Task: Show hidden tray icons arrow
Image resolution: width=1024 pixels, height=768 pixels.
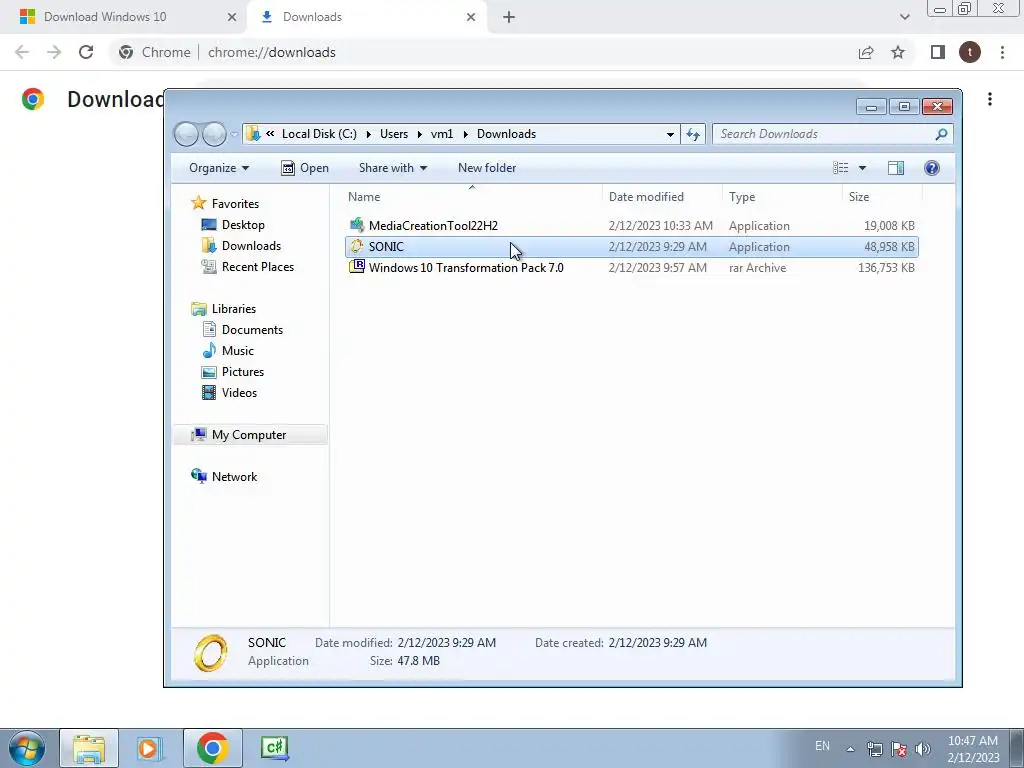Action: pyautogui.click(x=850, y=749)
